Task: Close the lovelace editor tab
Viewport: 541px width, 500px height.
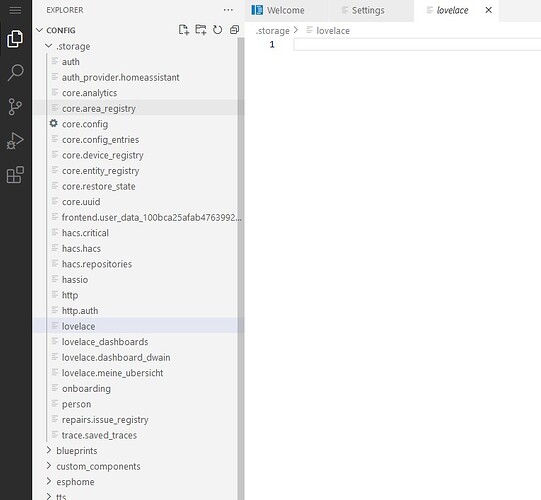Action: click(x=489, y=10)
